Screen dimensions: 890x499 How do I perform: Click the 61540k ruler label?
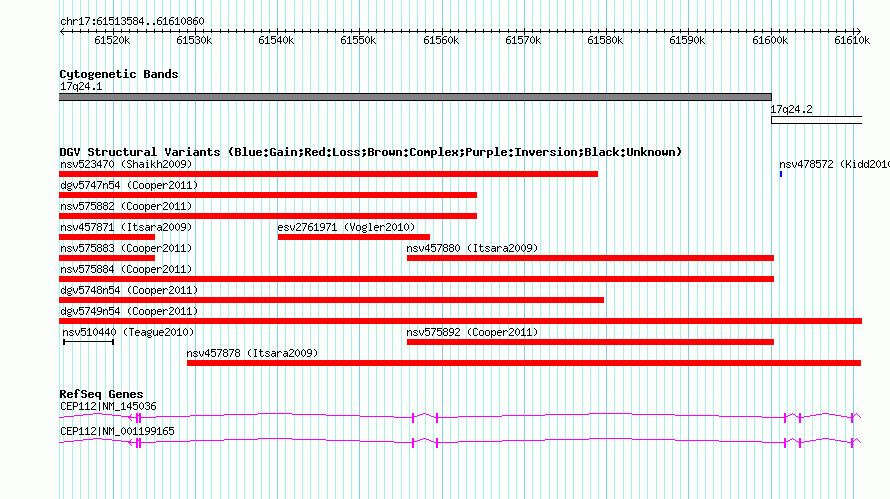click(276, 40)
